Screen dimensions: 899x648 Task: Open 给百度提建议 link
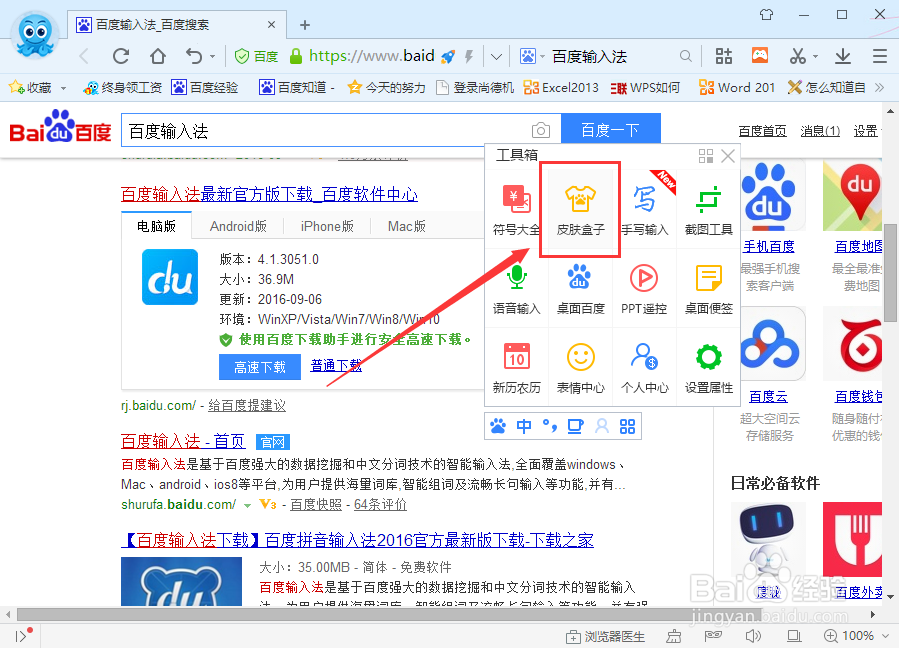(247, 405)
